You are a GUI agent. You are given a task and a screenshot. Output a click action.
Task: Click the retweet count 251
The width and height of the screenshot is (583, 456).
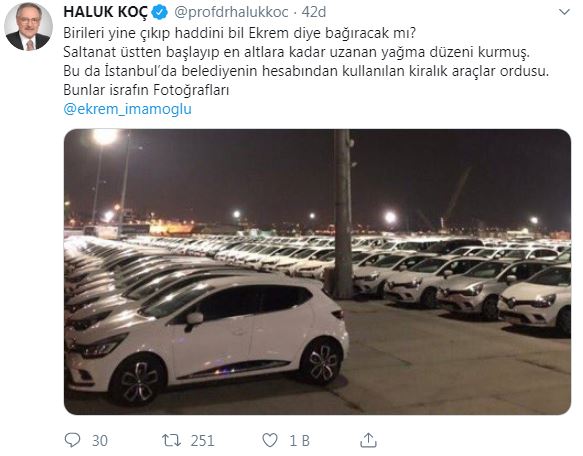click(203, 441)
